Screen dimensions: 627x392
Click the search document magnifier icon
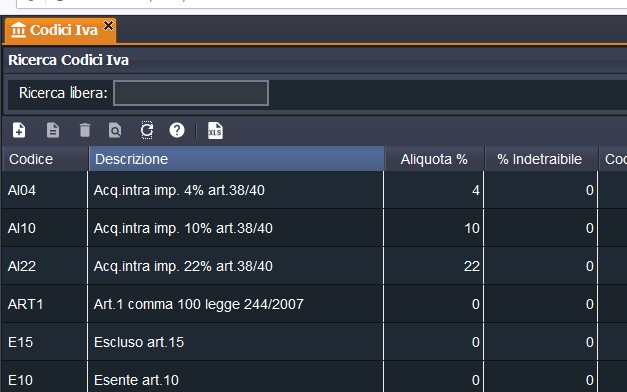(115, 130)
